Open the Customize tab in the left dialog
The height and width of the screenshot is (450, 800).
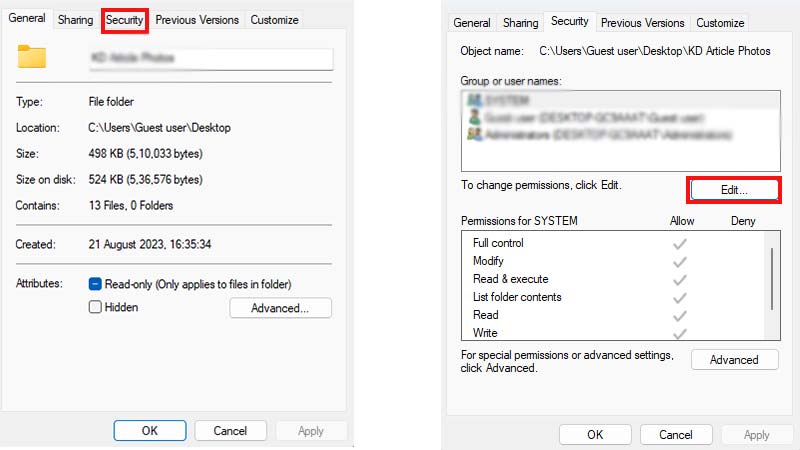coord(274,20)
